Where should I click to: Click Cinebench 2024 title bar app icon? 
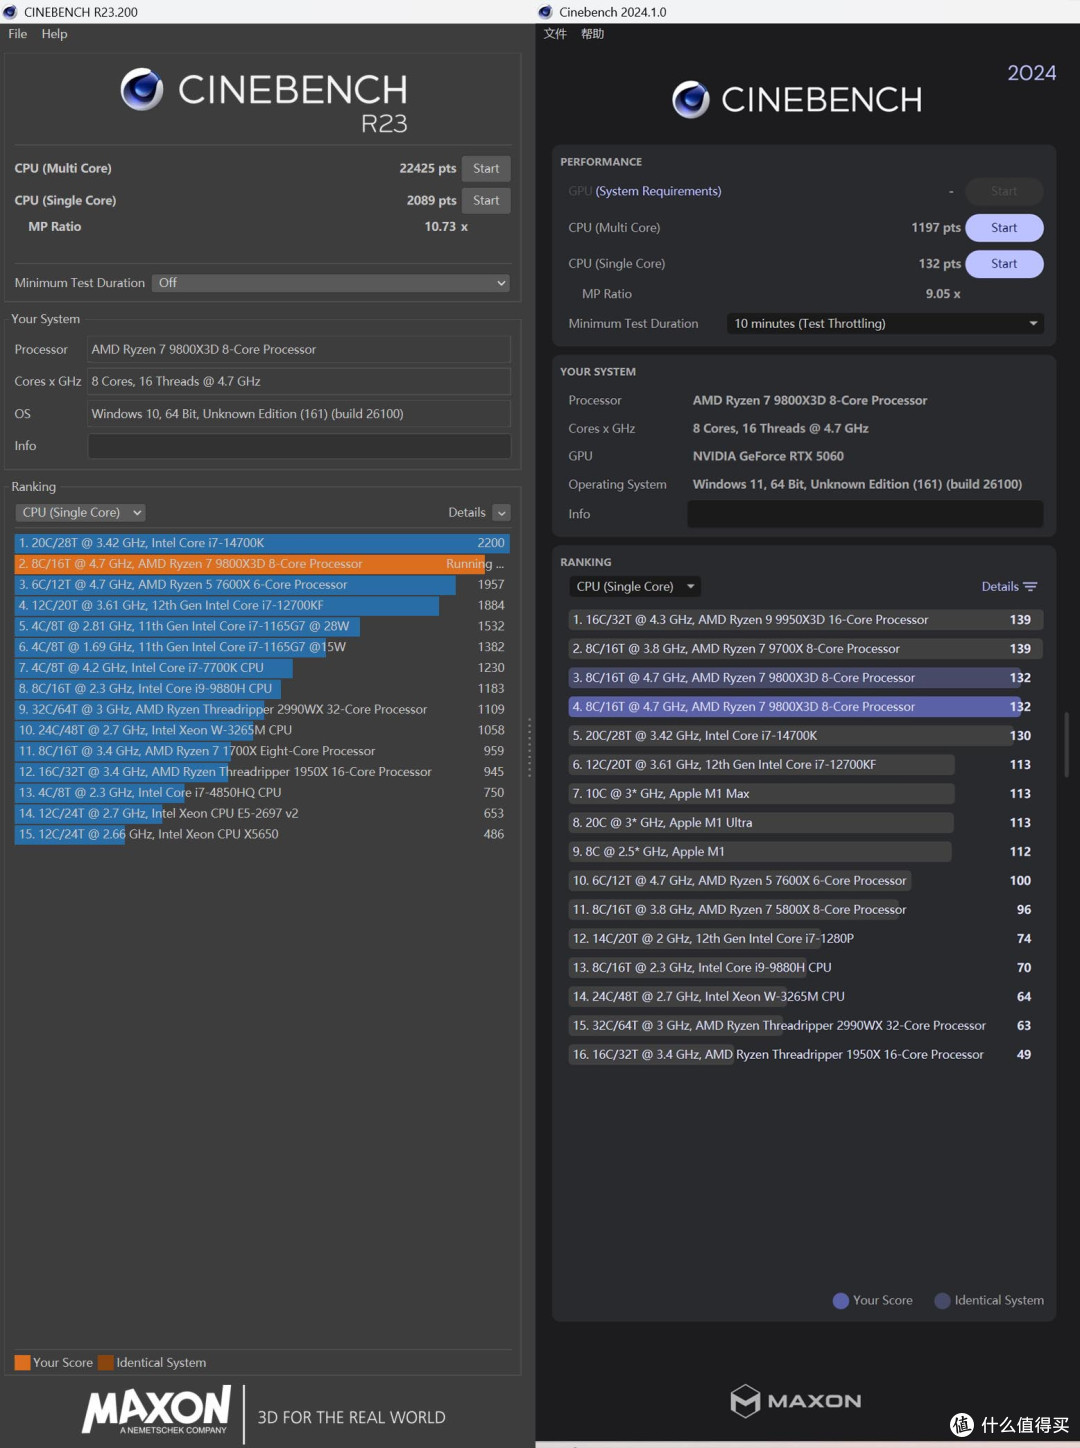click(x=545, y=12)
